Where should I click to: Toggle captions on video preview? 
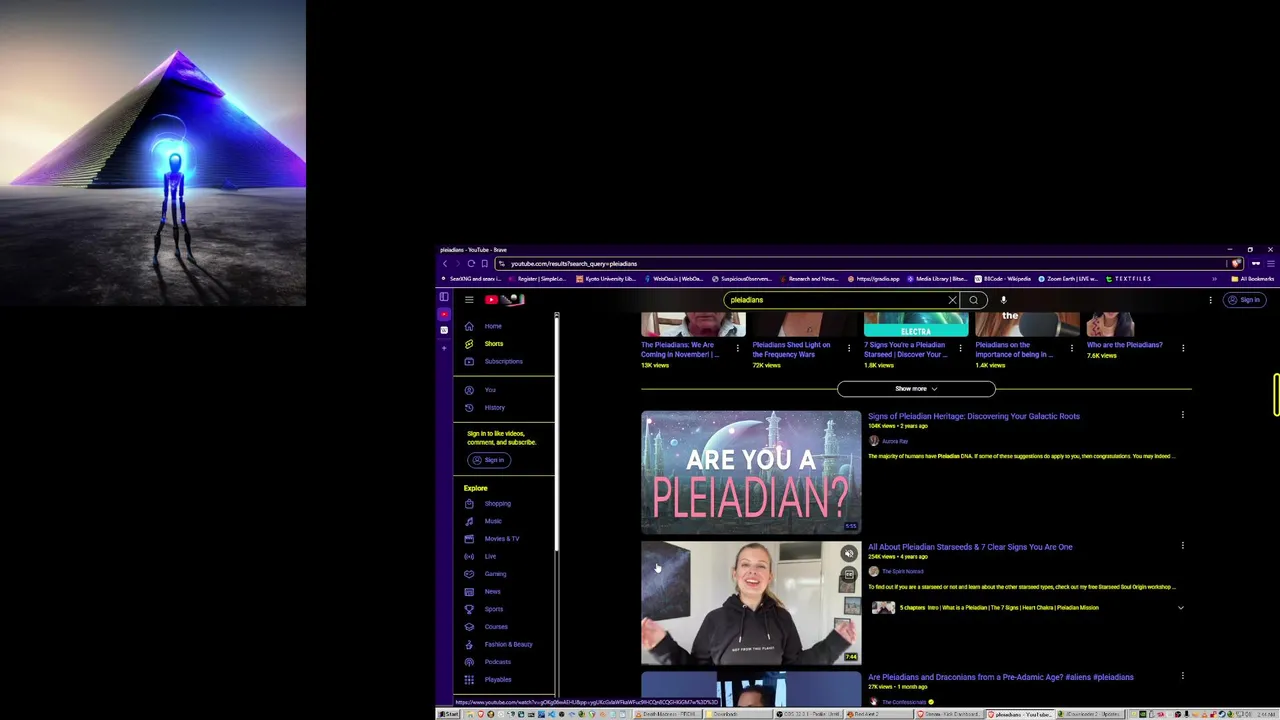(849, 575)
